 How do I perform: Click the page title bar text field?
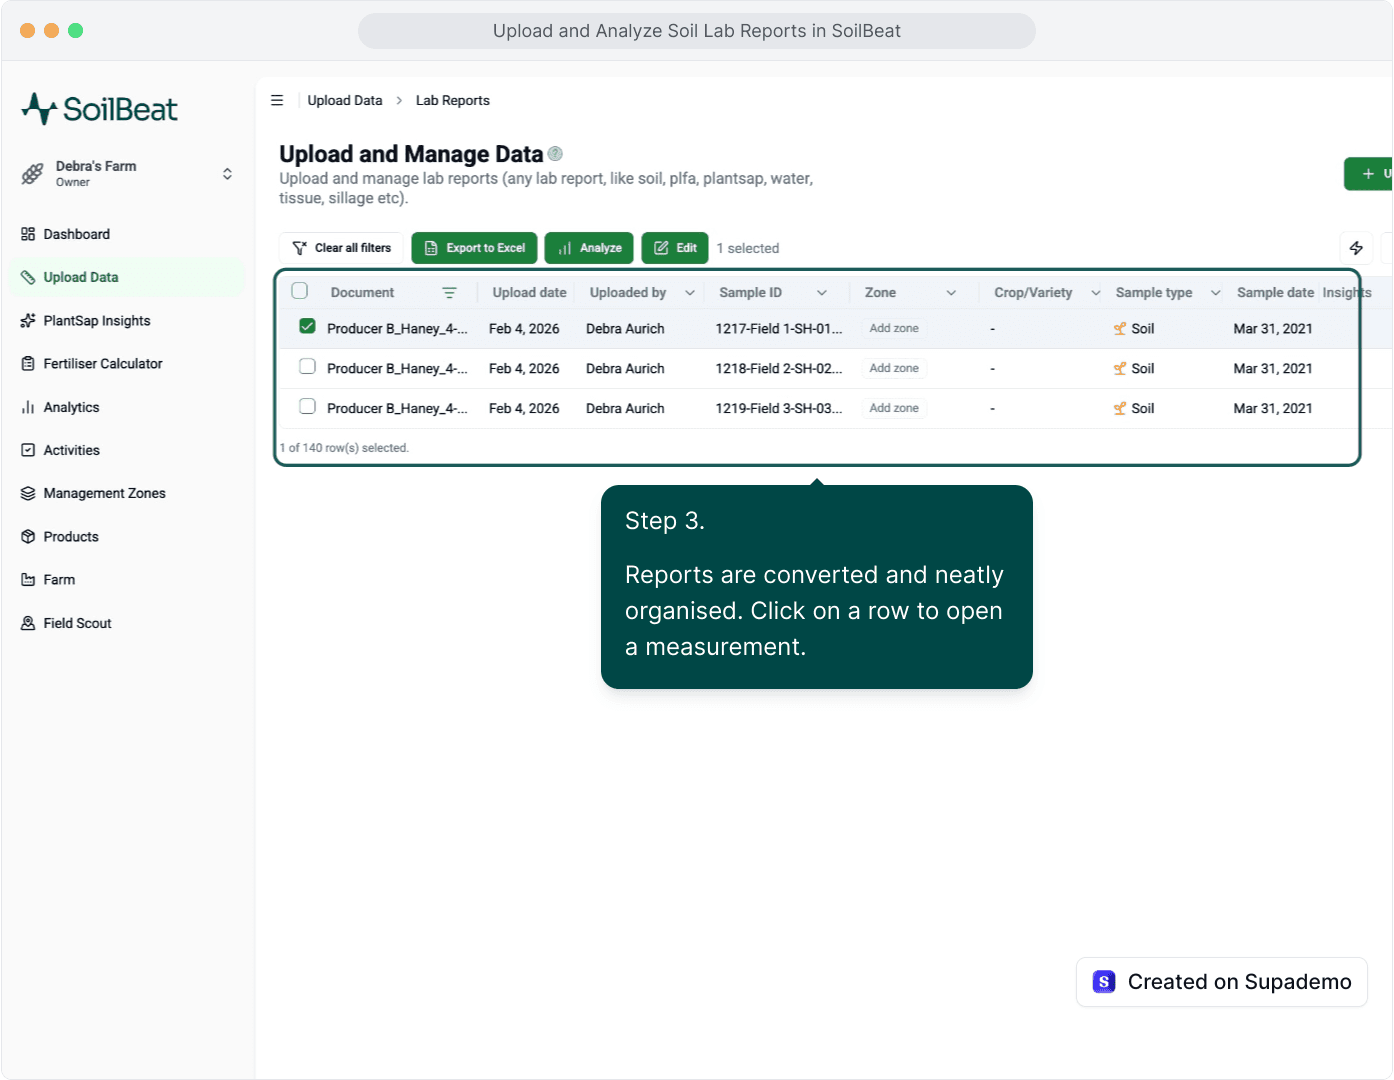(697, 31)
